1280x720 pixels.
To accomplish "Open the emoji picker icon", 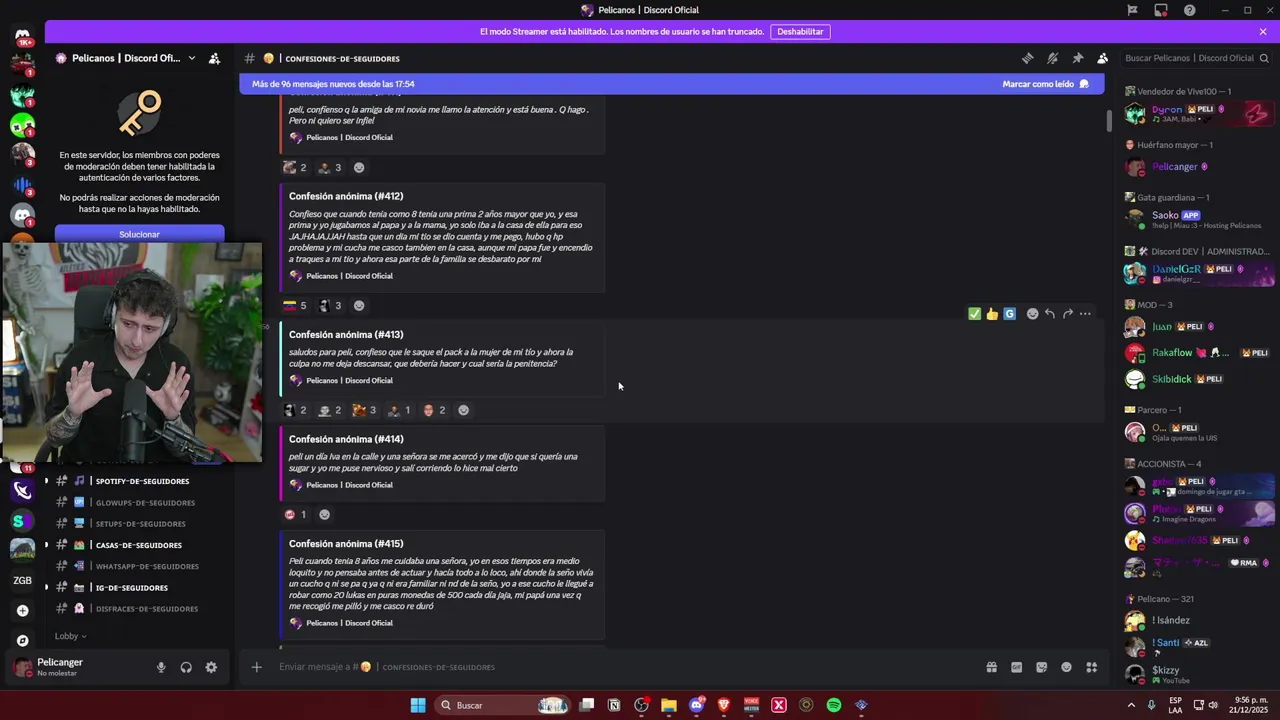I will coord(1066,667).
